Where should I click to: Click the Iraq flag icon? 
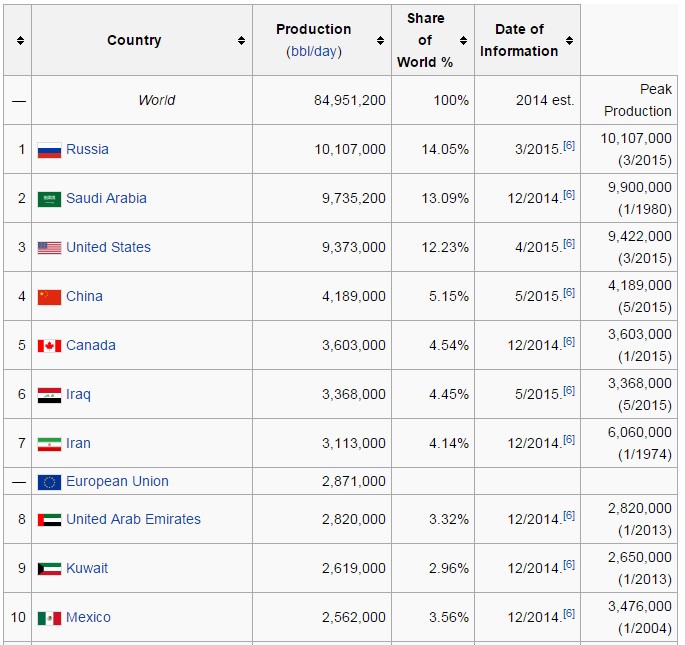pyautogui.click(x=49, y=395)
